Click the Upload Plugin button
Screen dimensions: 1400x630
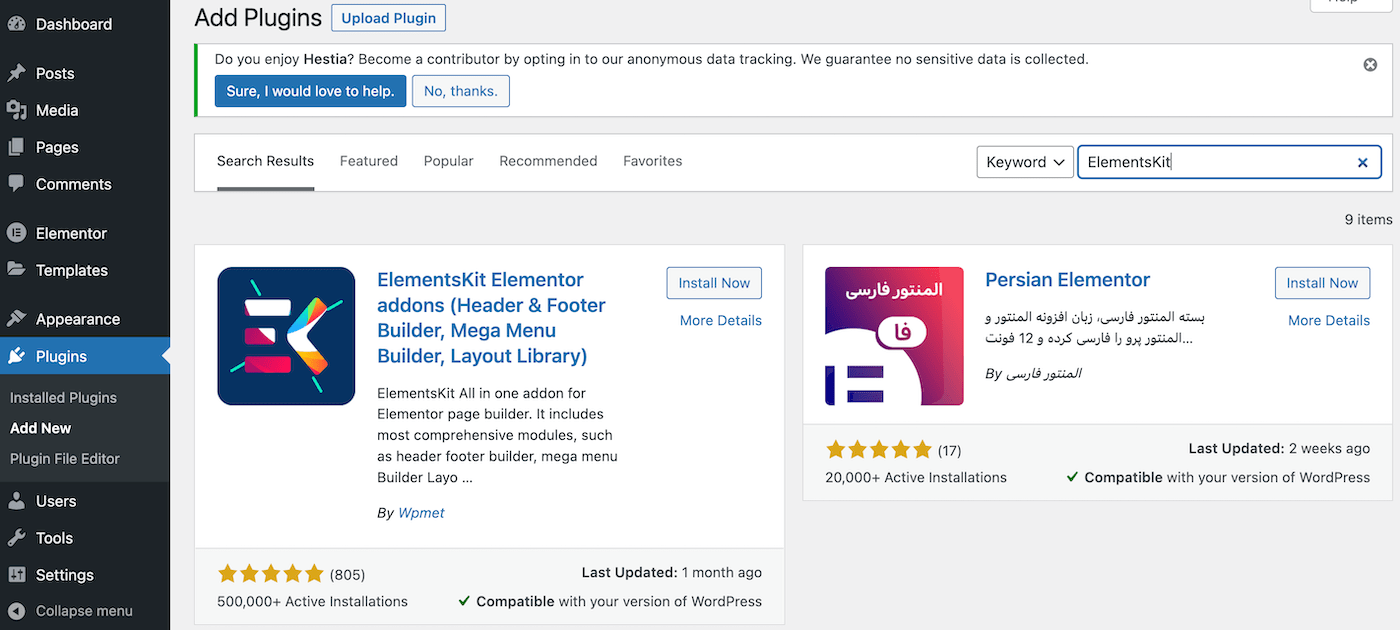point(388,17)
